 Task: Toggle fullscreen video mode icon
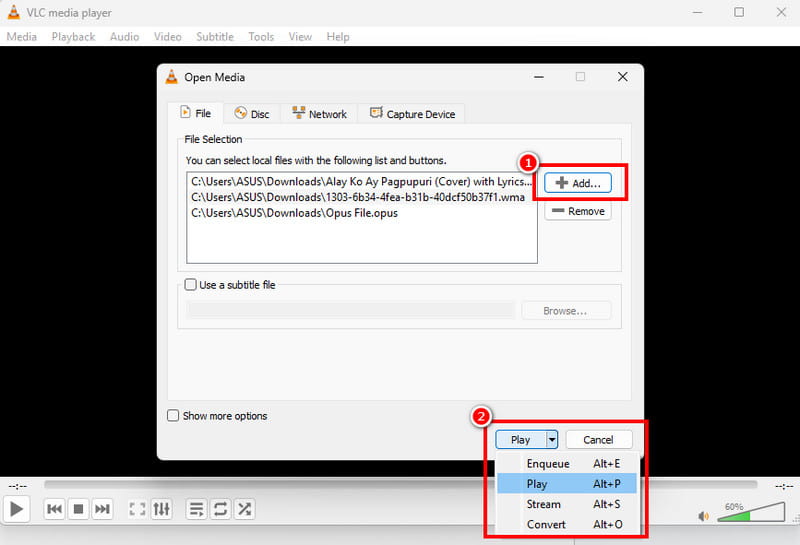tap(137, 509)
